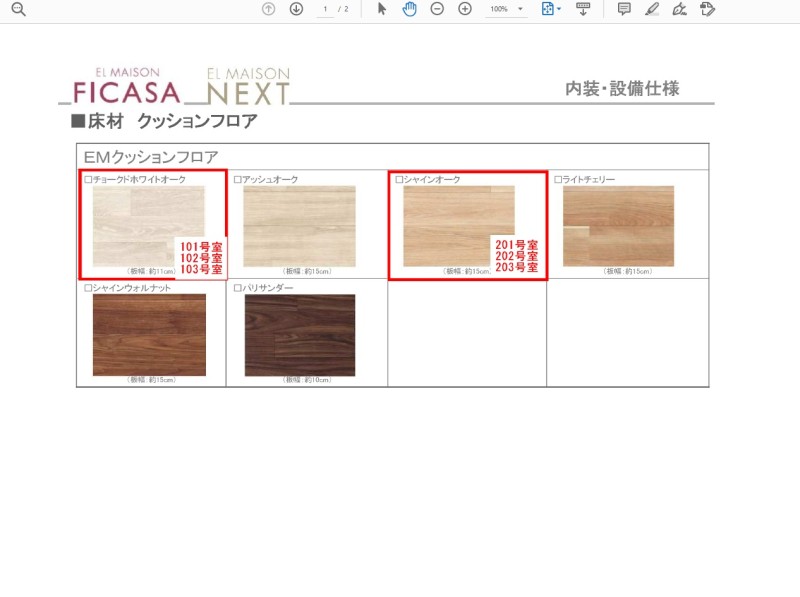The height and width of the screenshot is (597, 800).
Task: Click the ライトチェリー floor sample image
Action: point(618,226)
